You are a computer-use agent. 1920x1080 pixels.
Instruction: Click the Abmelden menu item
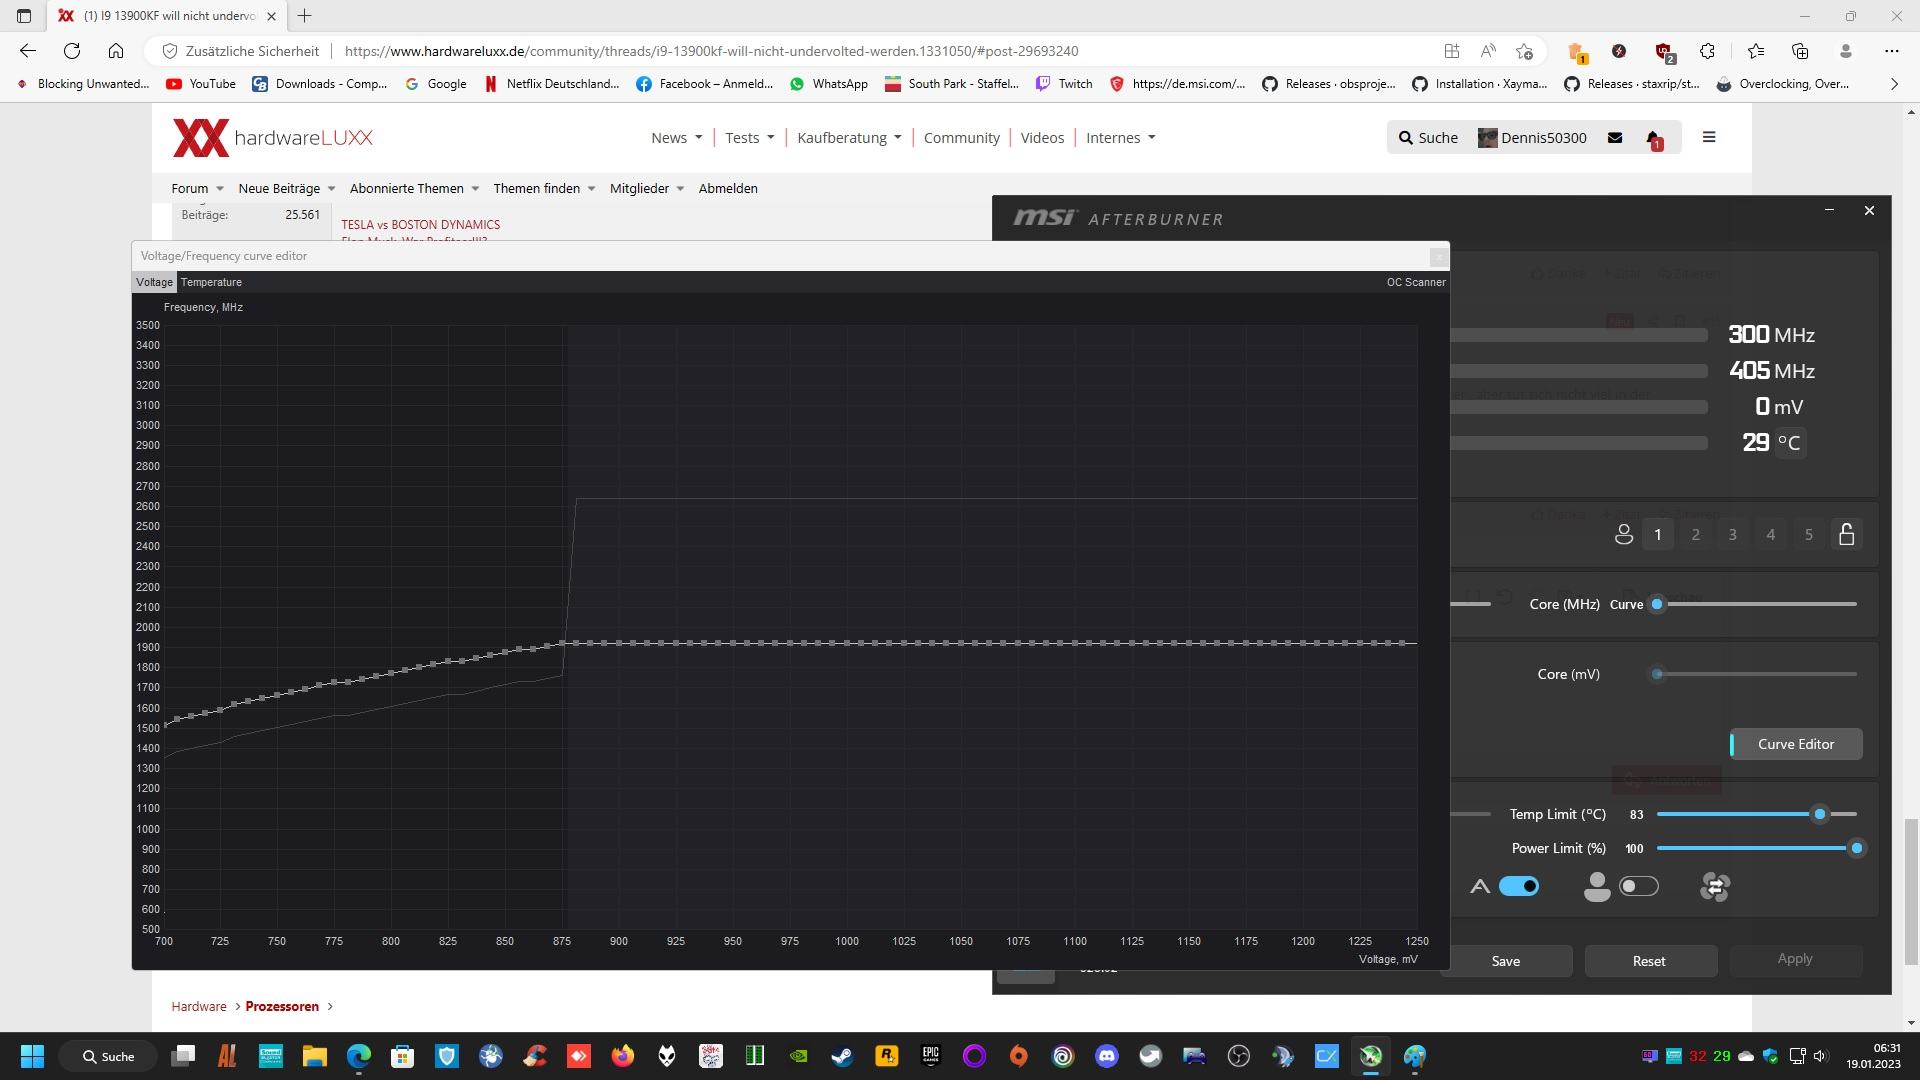[x=728, y=188]
